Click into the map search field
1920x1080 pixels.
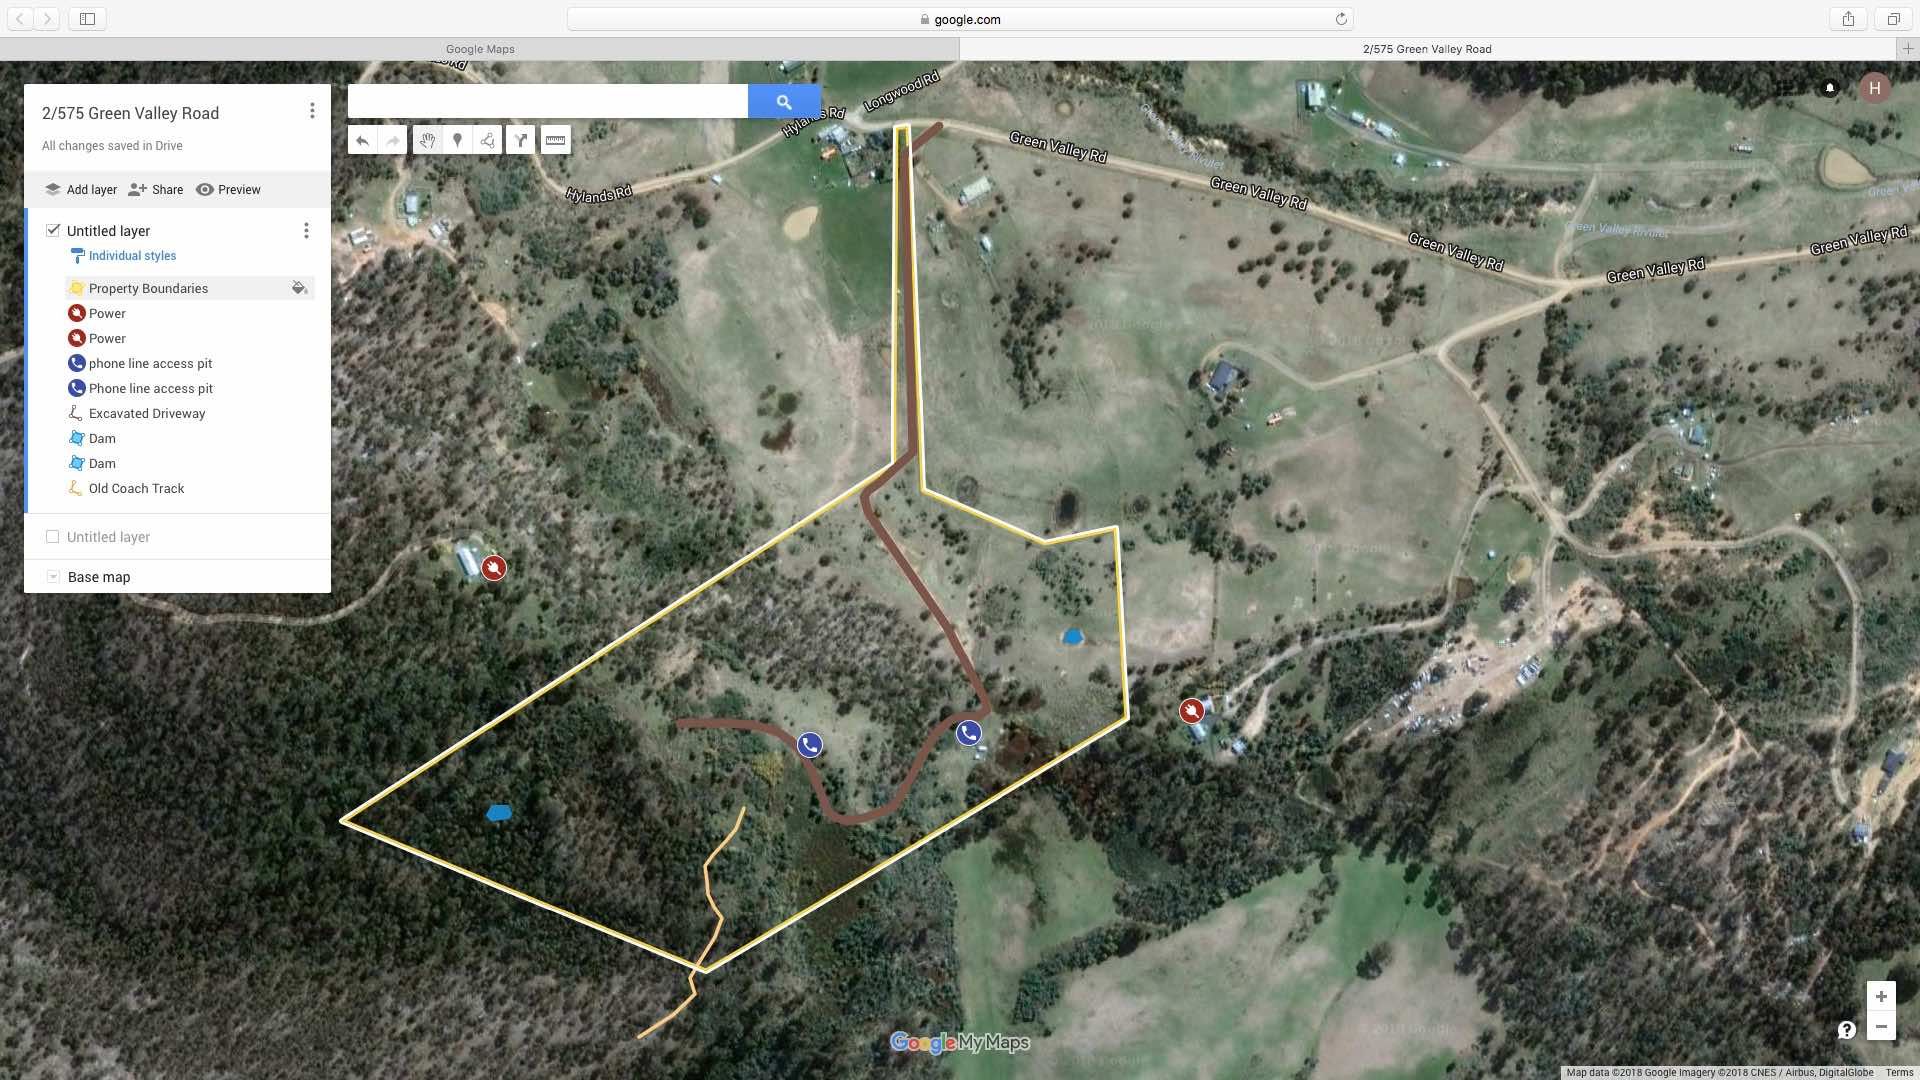[547, 102]
